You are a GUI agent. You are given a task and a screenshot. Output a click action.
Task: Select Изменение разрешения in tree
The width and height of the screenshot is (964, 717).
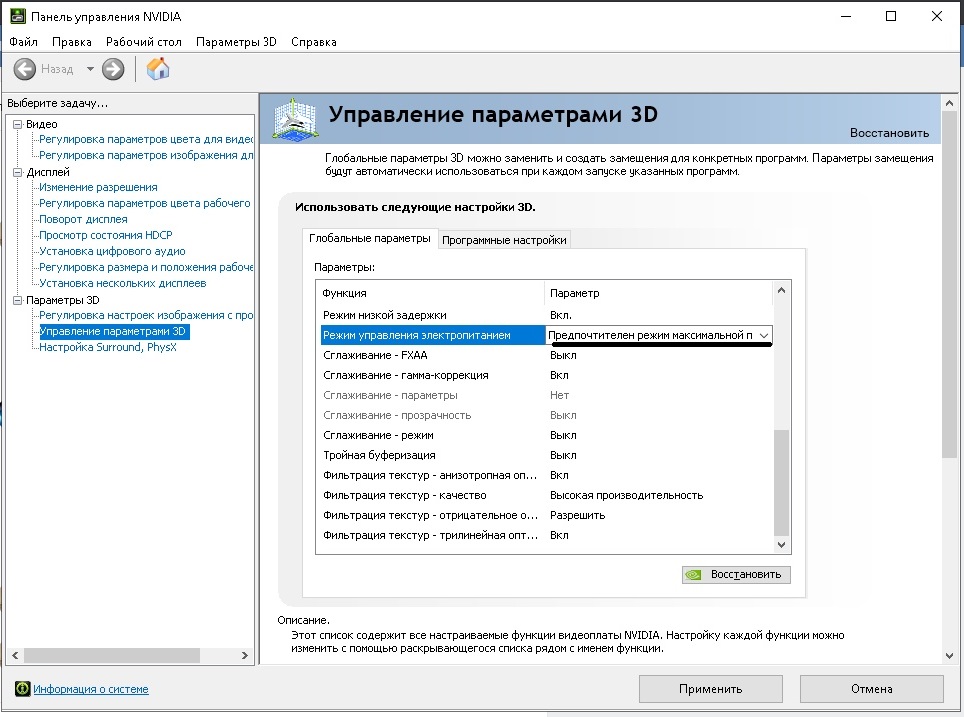tap(98, 187)
